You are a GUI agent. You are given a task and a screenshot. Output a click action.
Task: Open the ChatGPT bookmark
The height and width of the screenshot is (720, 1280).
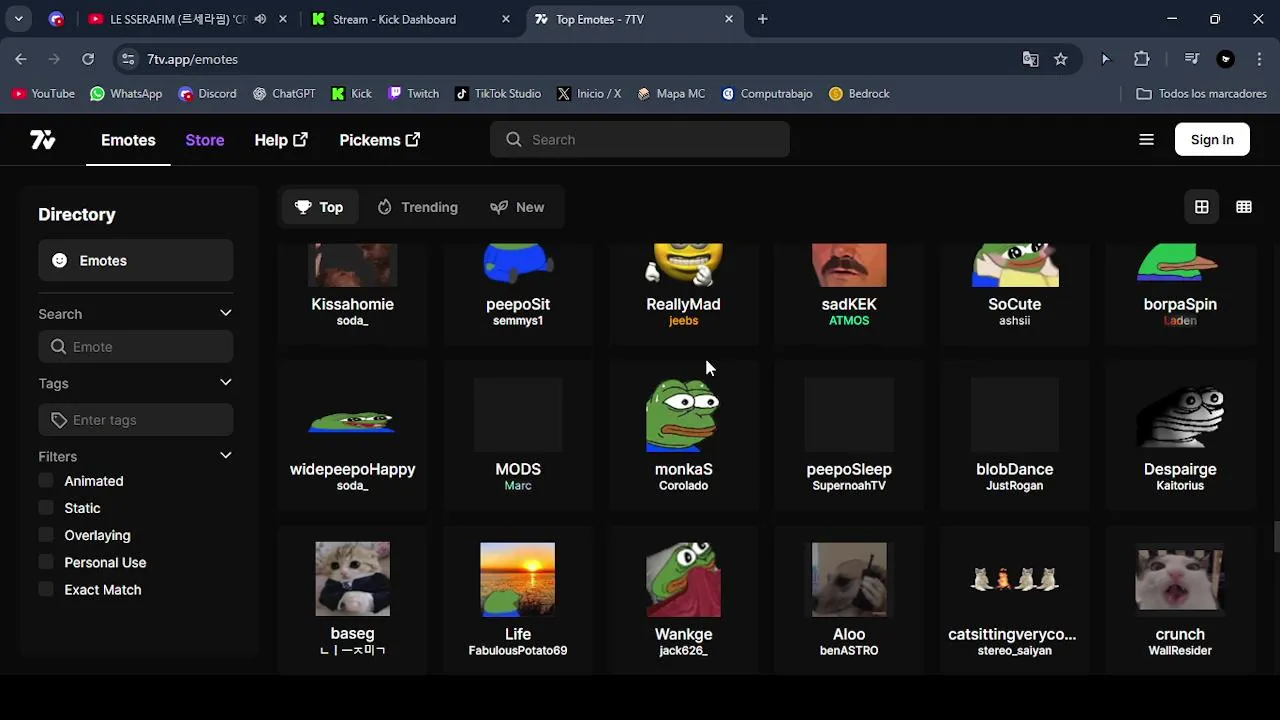(284, 94)
